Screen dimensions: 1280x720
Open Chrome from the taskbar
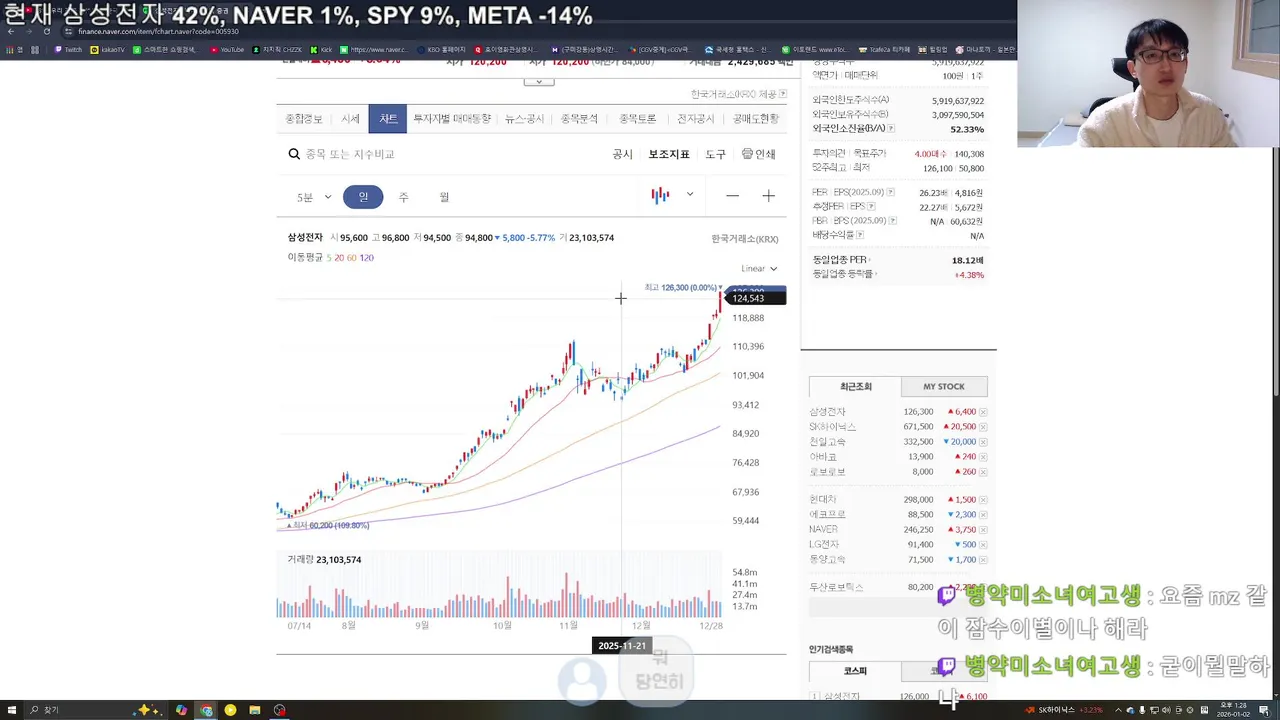pos(206,710)
